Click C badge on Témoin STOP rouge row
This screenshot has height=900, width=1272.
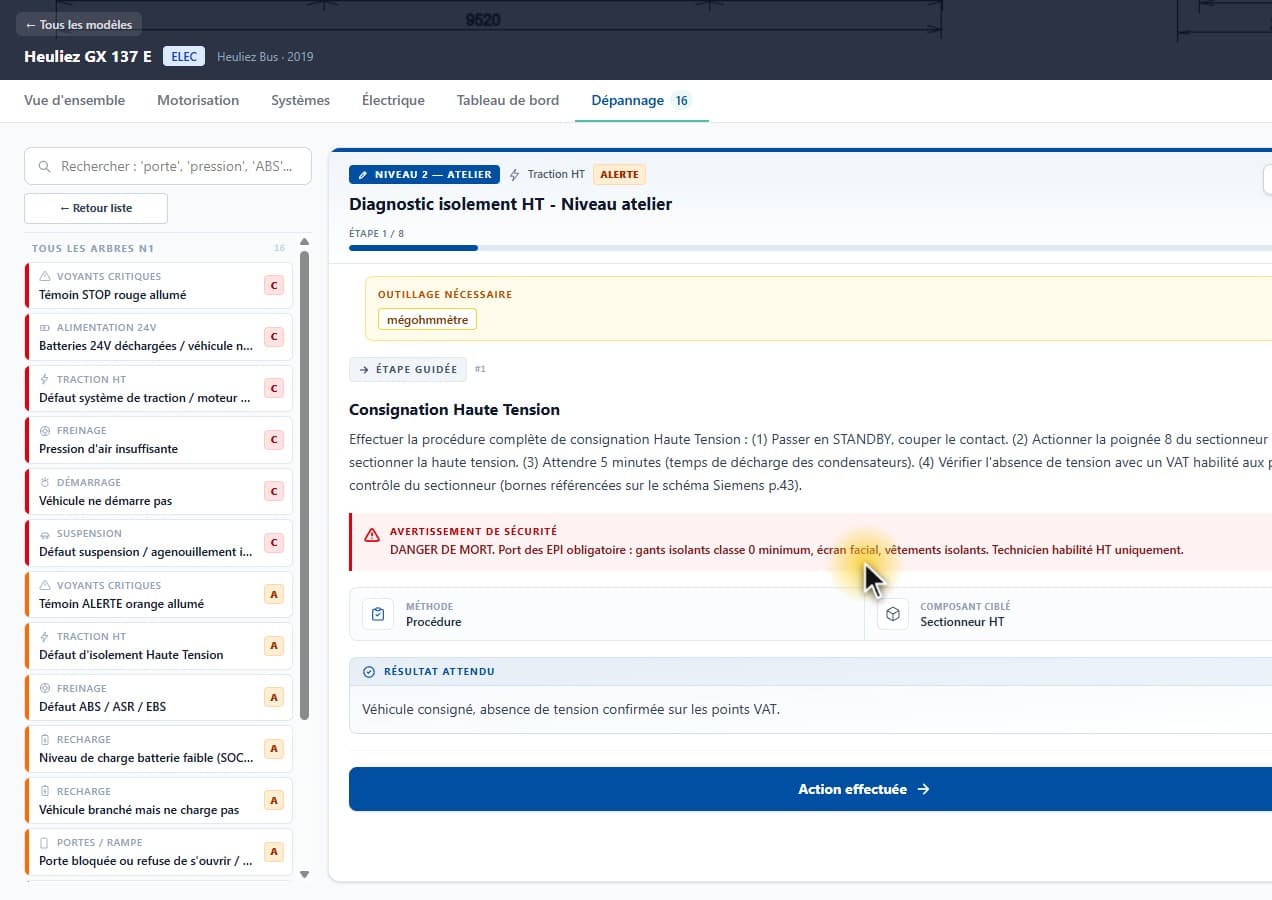click(273, 285)
